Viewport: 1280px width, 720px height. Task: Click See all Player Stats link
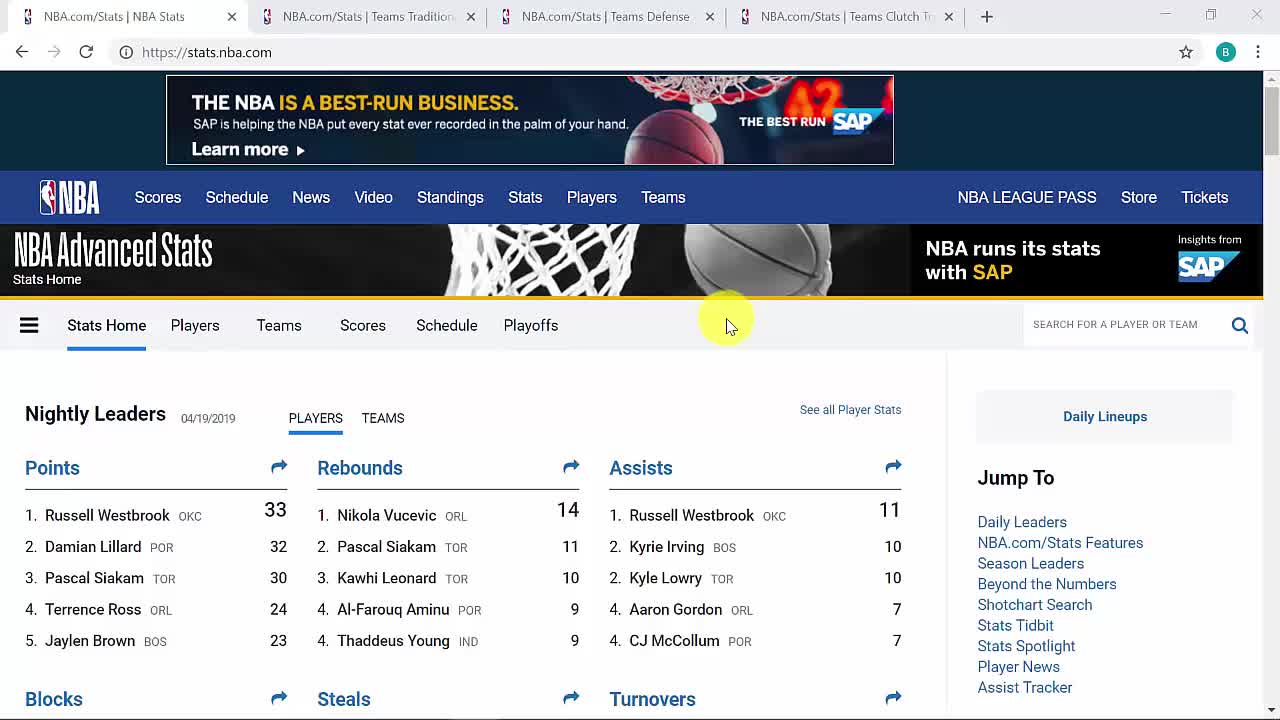[x=850, y=410]
